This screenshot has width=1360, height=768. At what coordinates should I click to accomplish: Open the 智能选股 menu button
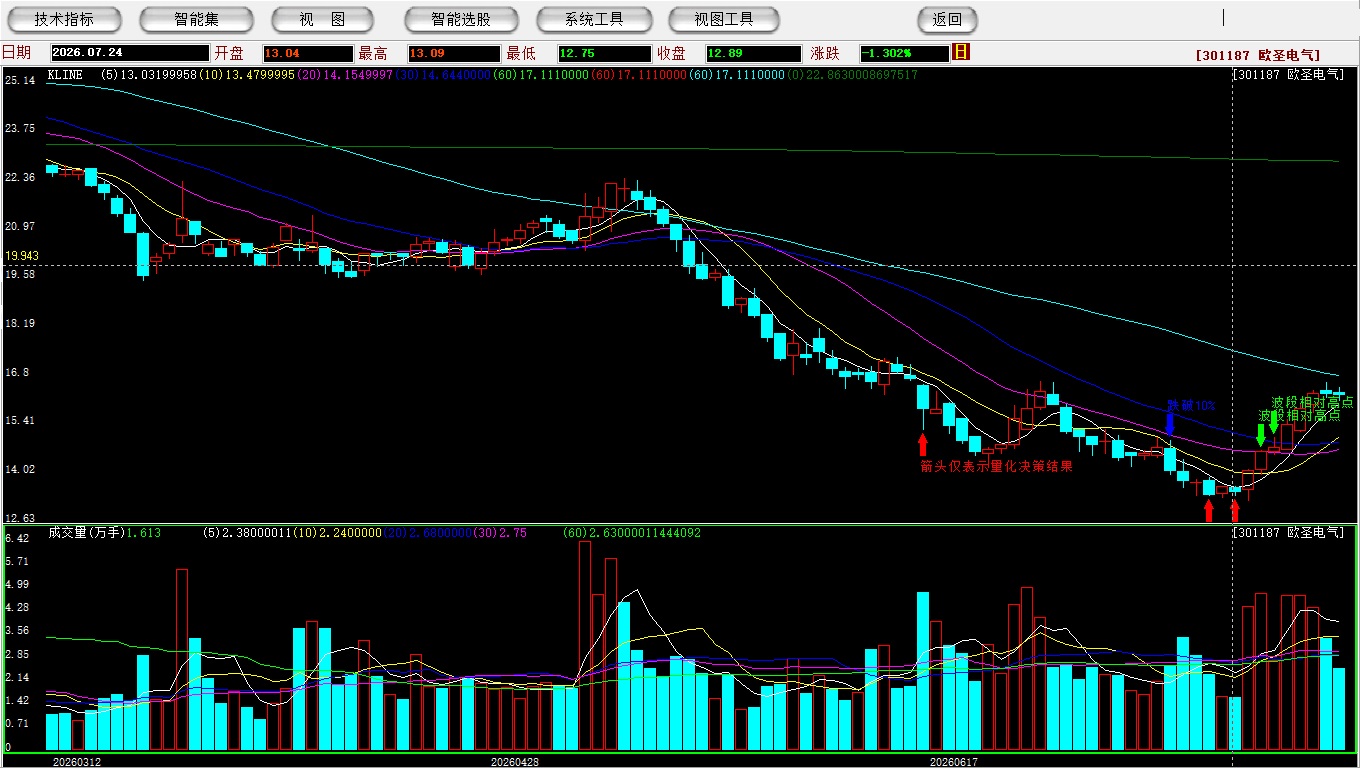click(x=461, y=19)
